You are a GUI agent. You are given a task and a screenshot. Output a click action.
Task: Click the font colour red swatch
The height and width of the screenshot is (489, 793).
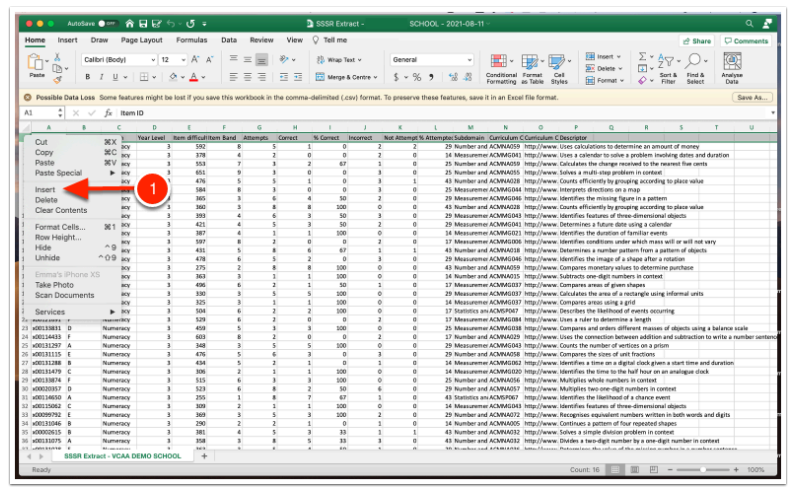(191, 77)
